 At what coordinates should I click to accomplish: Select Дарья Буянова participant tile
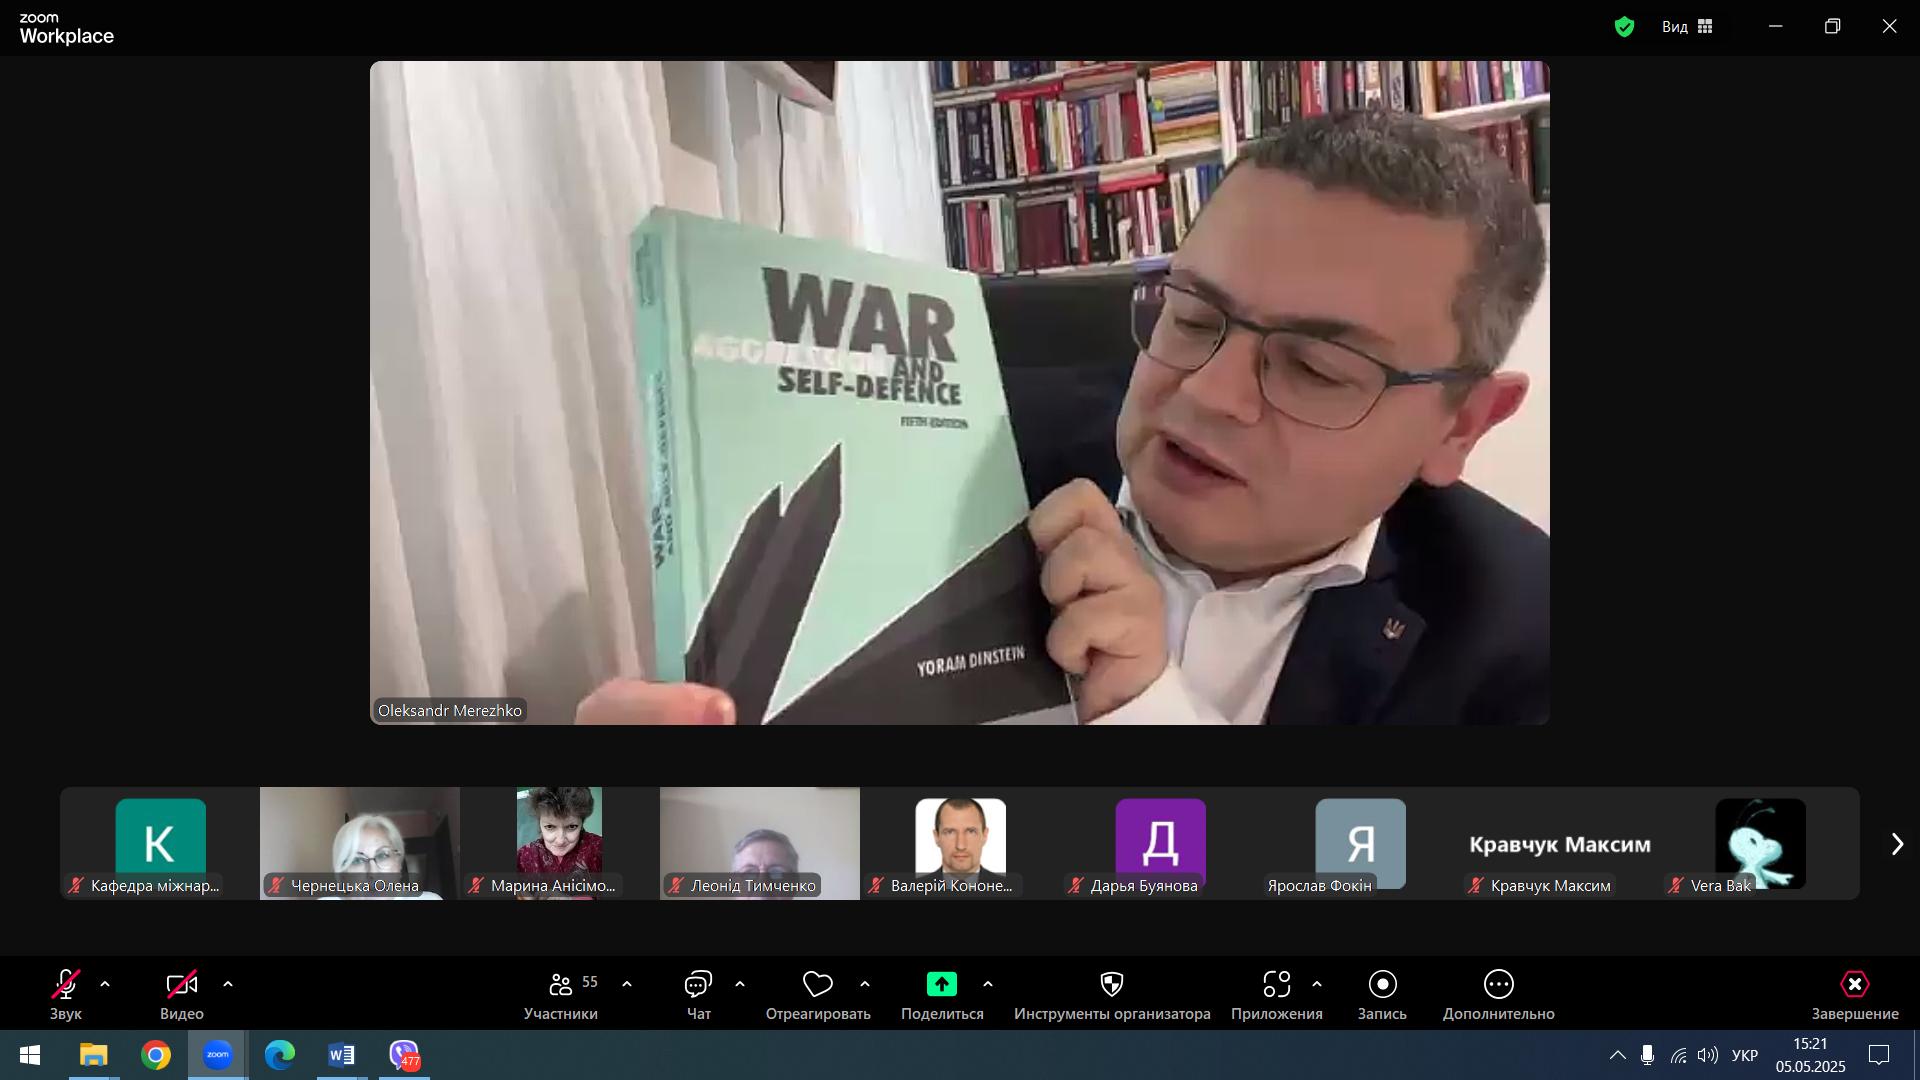[1160, 843]
